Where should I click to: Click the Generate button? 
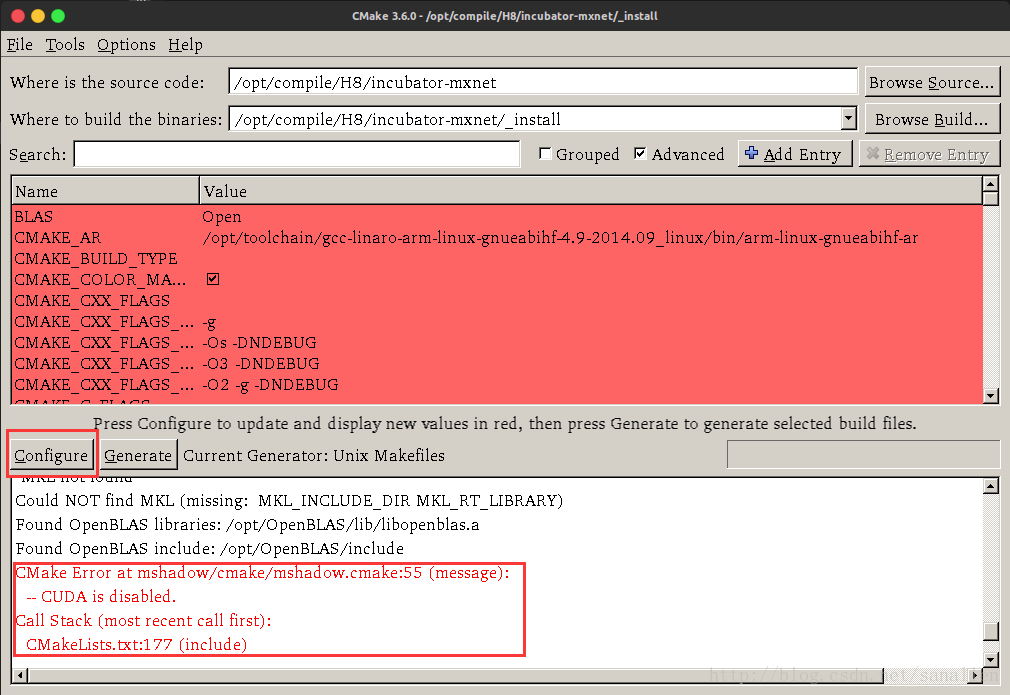[x=138, y=455]
